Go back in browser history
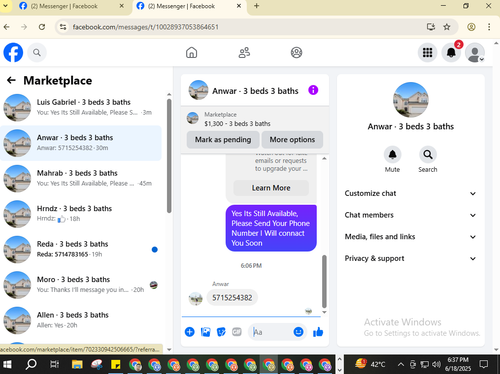The image size is (500, 374). [x=7, y=27]
